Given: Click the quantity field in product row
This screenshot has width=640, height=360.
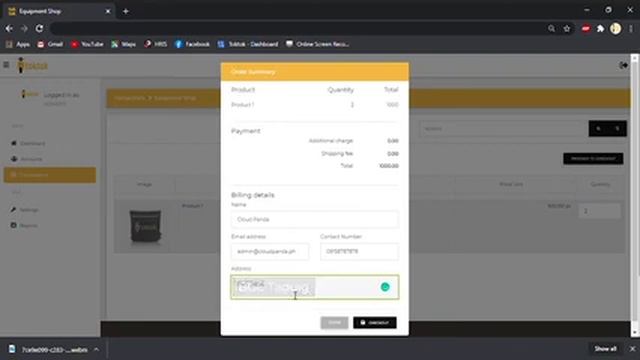Looking at the screenshot, I should tap(599, 211).
